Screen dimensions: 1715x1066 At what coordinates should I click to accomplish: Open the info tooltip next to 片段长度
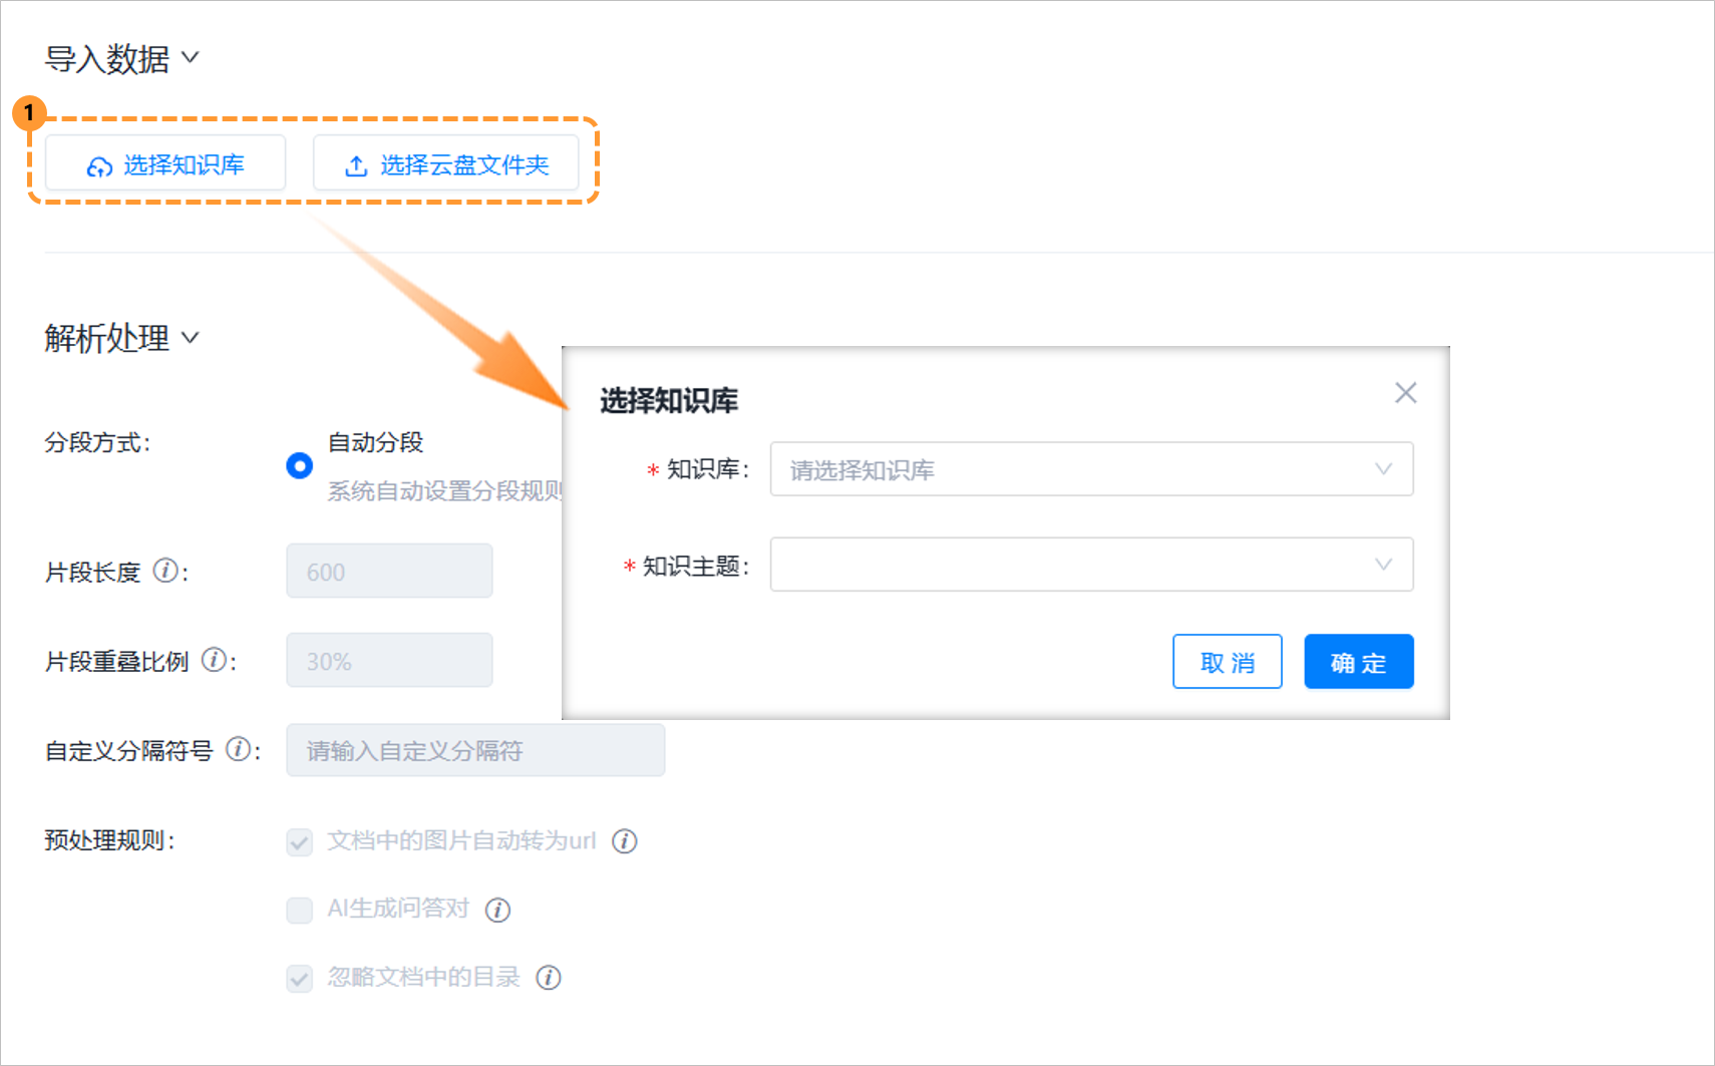click(165, 572)
